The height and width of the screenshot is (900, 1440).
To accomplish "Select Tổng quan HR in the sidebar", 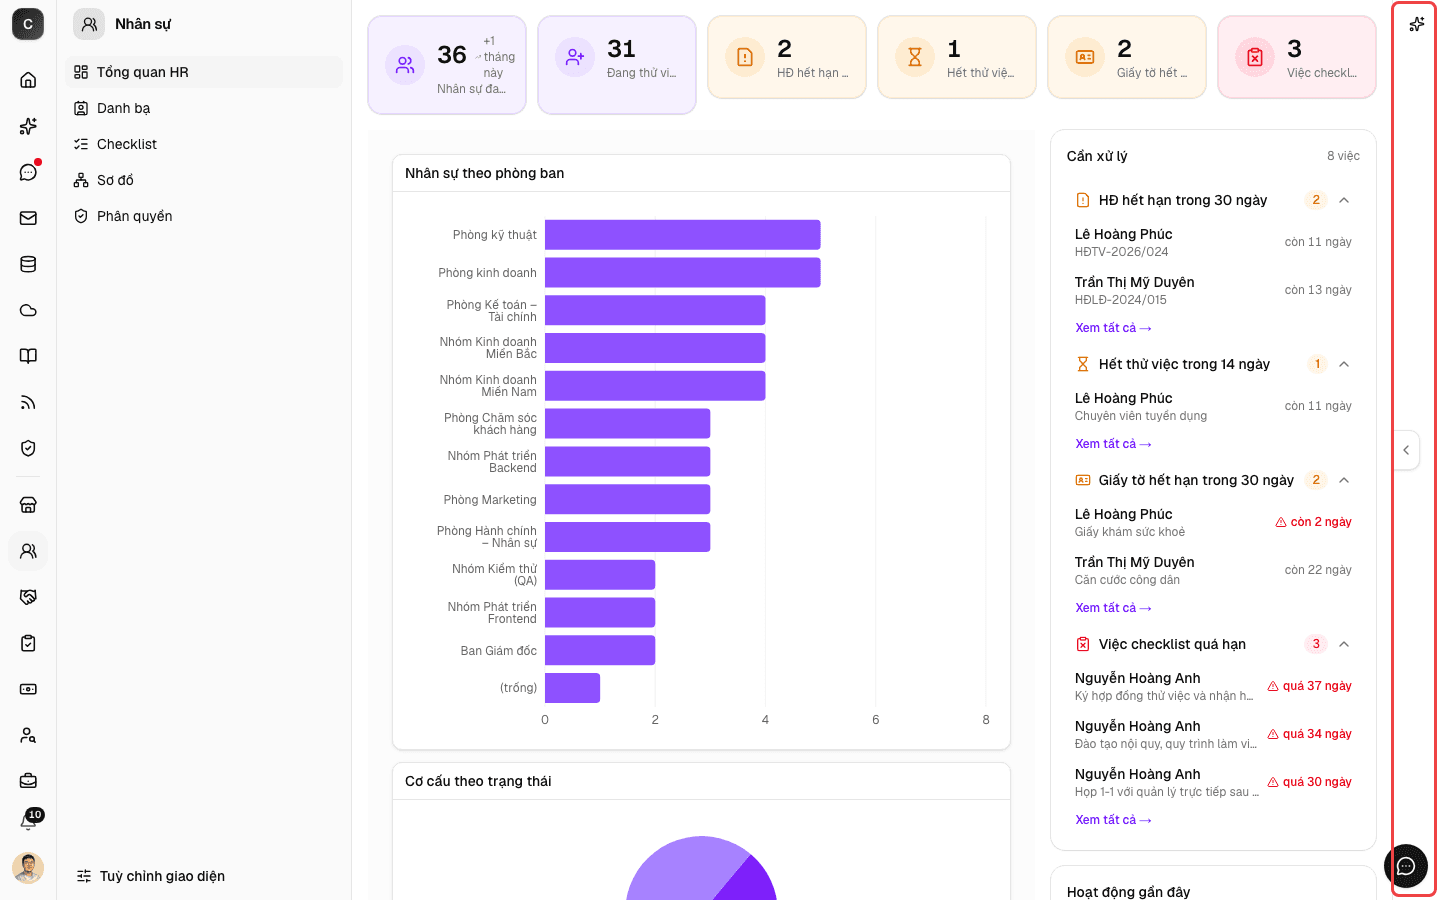I will point(204,72).
